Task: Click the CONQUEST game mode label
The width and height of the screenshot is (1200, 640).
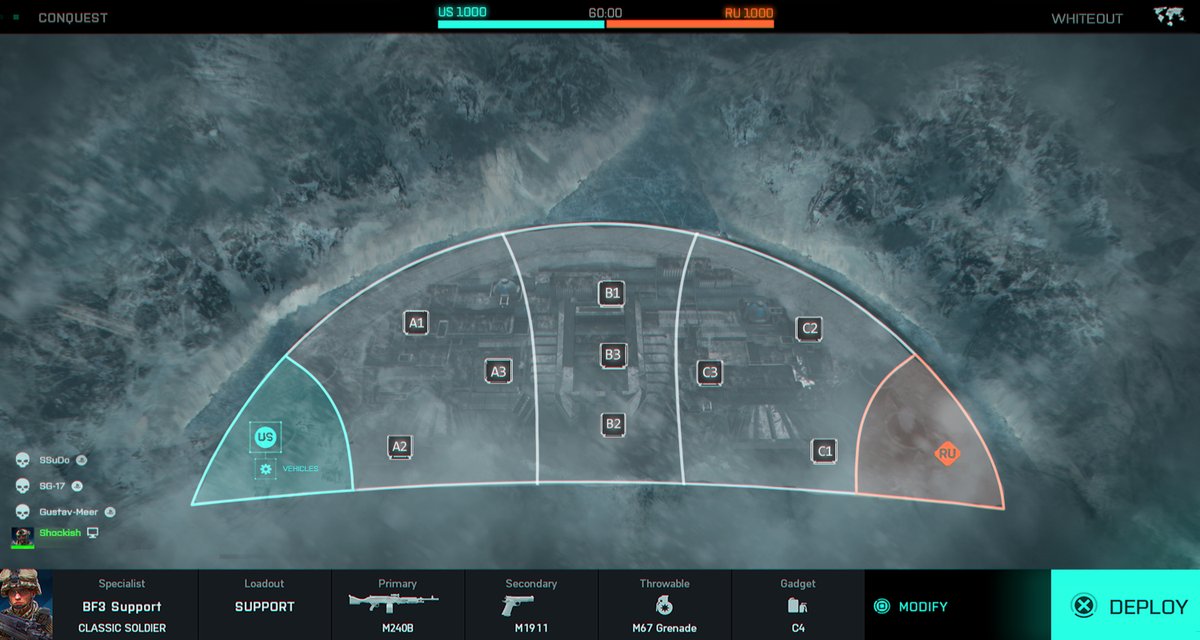Action: point(73,18)
